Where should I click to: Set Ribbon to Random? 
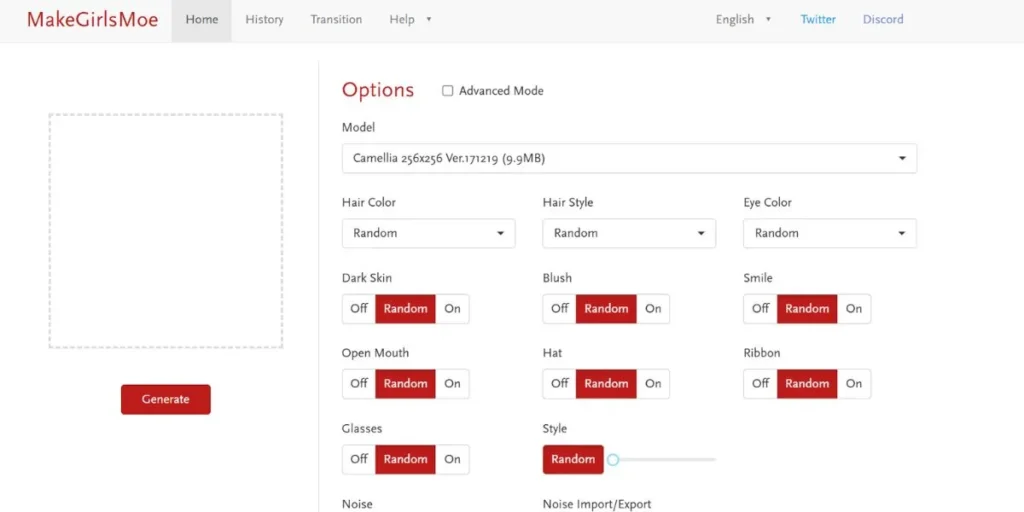[x=807, y=384]
